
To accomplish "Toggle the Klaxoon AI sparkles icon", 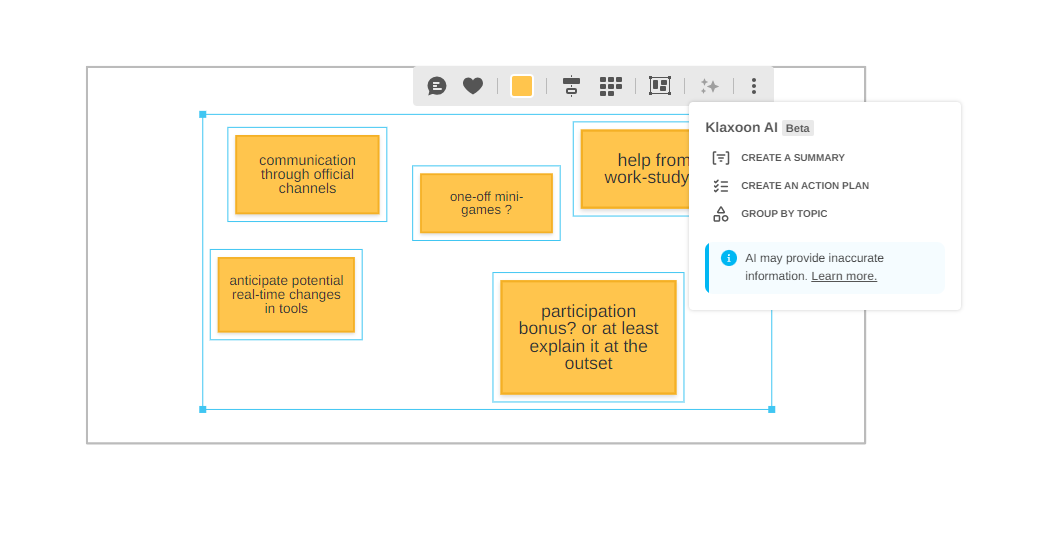I will tap(709, 86).
